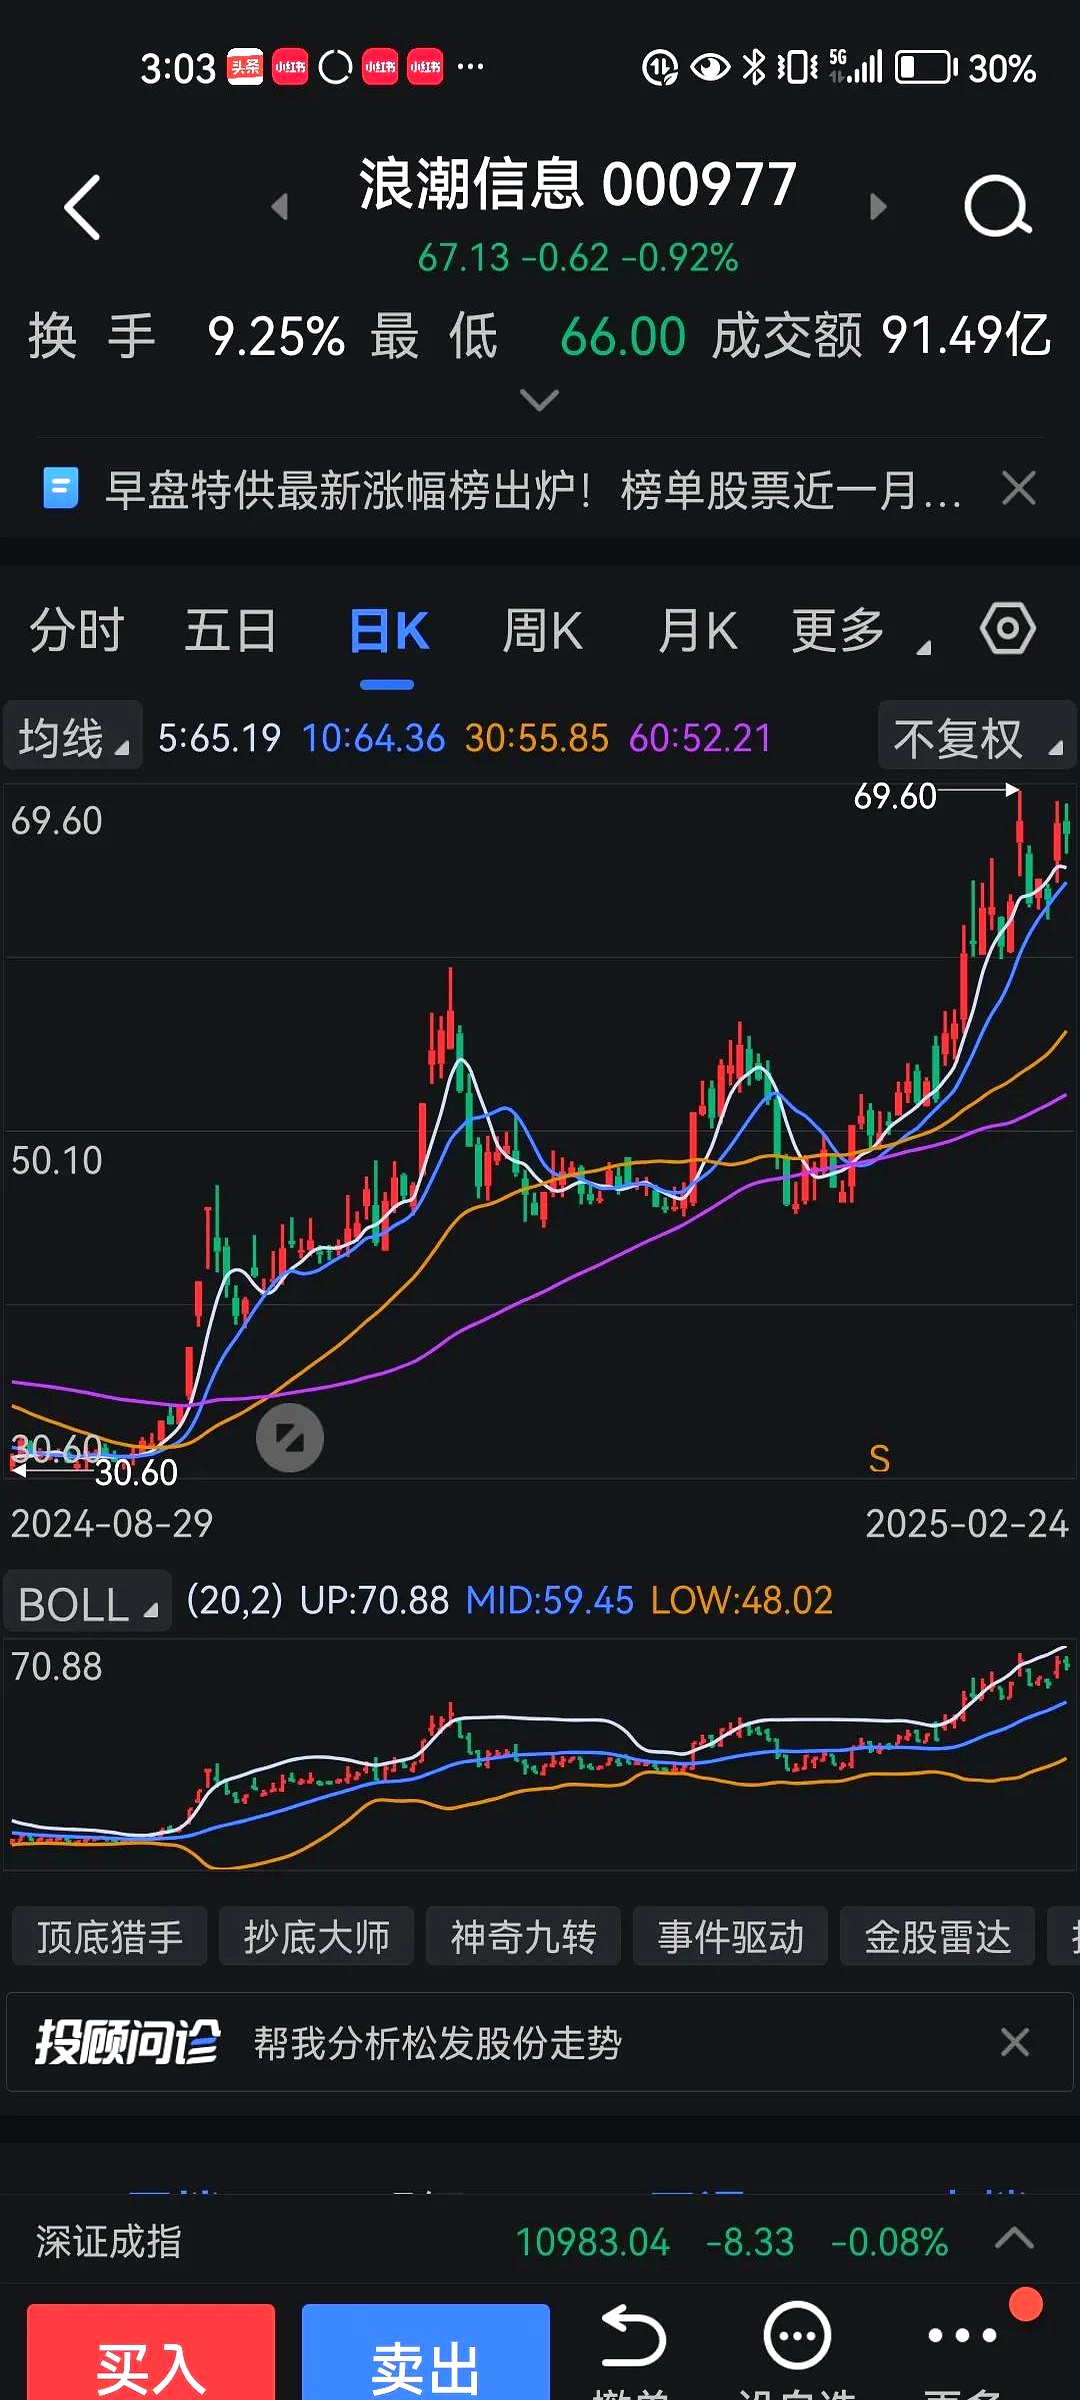Switch to the 月K tab

tap(697, 631)
